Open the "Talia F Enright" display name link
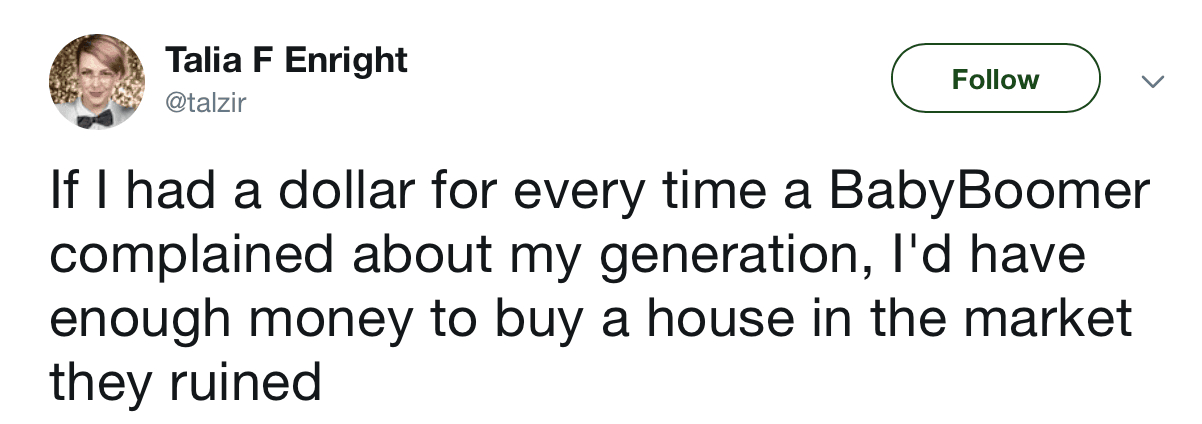The image size is (1202, 424). click(287, 61)
